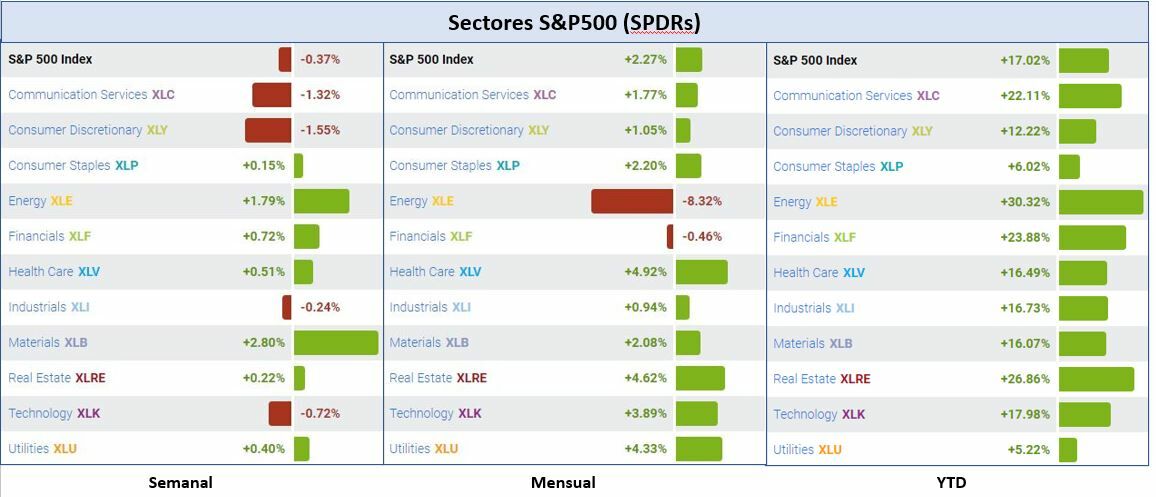1156x497 pixels.
Task: Select Technology XLK in the weekly panel
Action: coord(54,413)
